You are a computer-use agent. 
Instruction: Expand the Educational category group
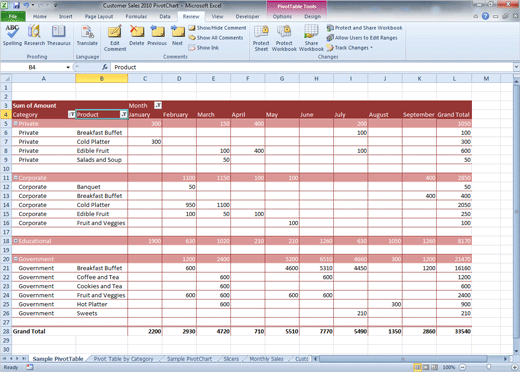click(15, 241)
